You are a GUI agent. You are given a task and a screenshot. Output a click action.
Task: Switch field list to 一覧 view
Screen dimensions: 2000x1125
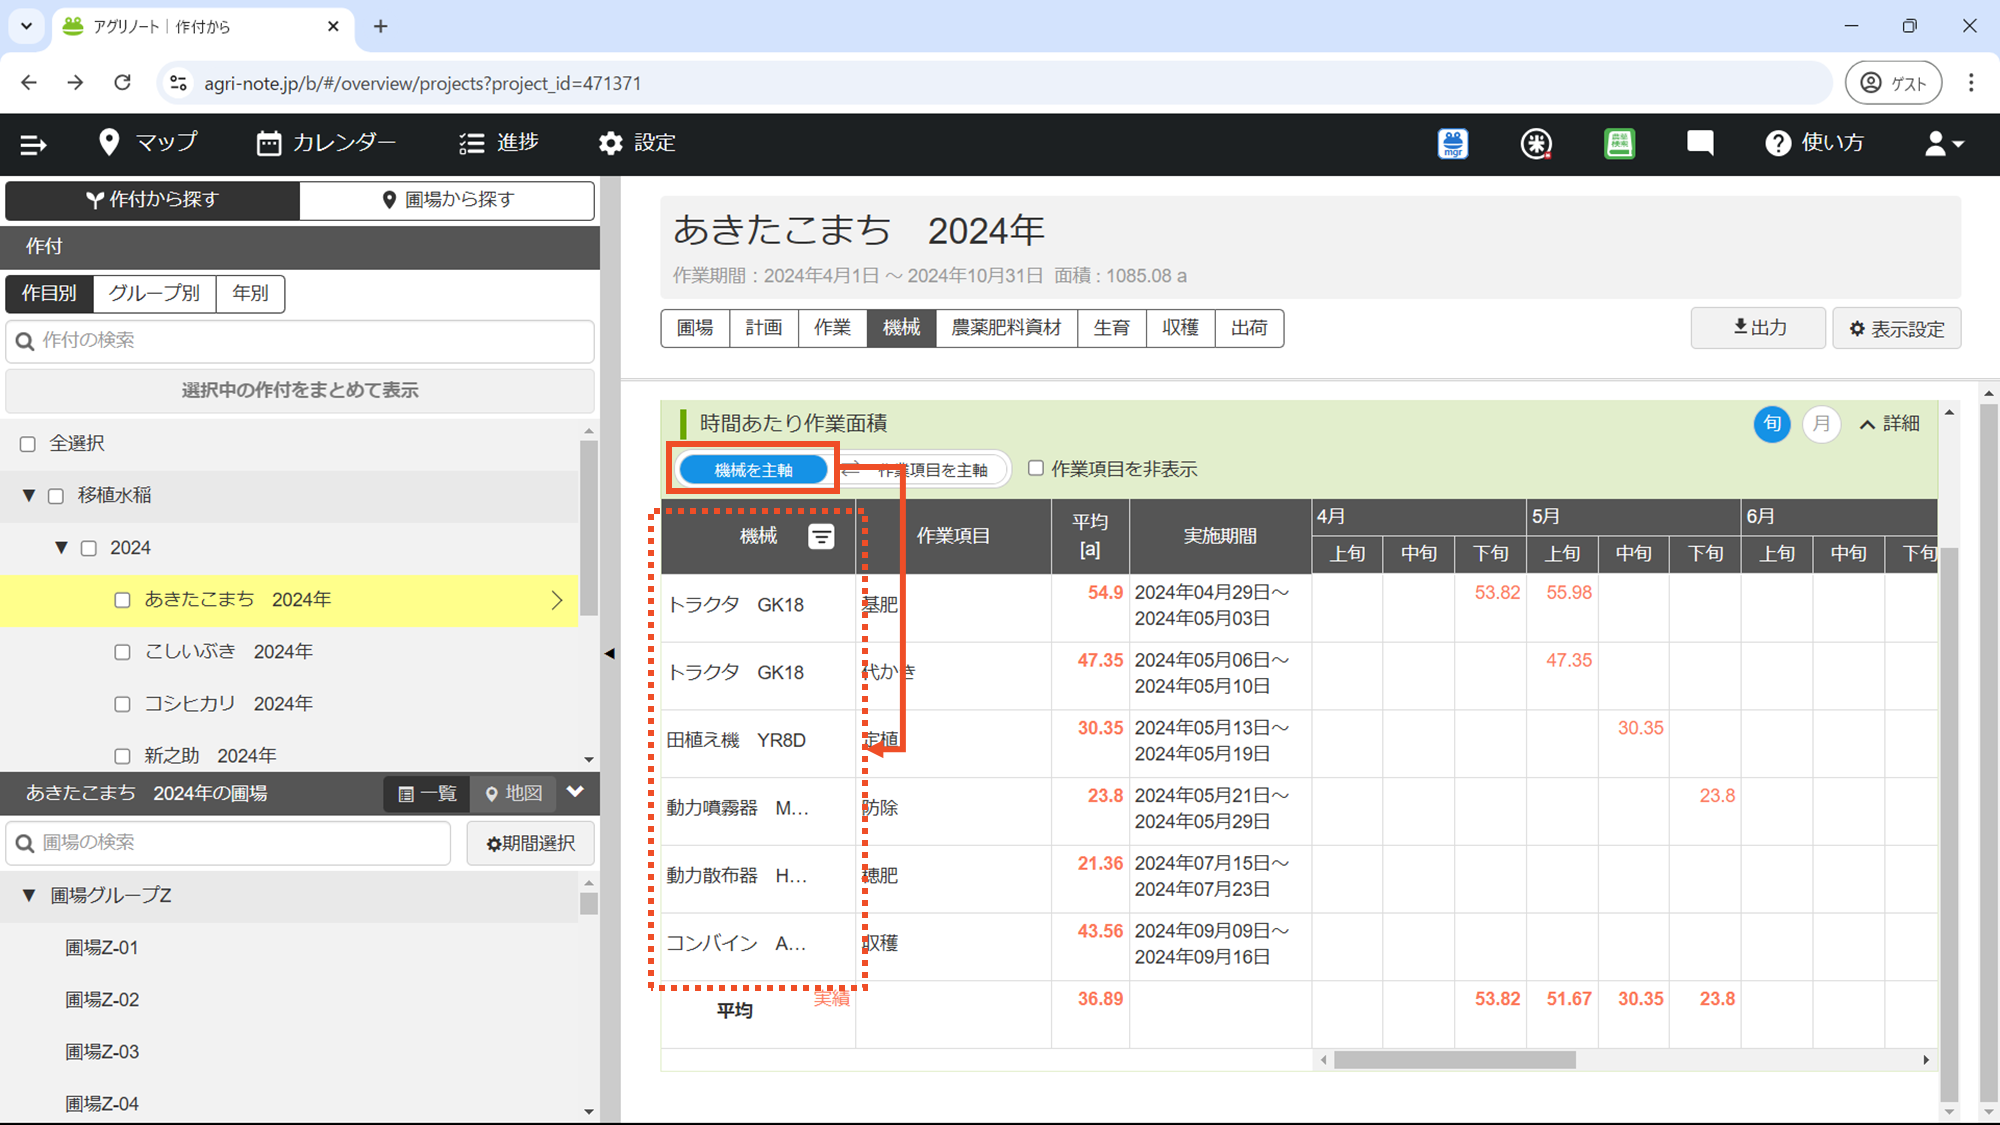click(x=427, y=794)
